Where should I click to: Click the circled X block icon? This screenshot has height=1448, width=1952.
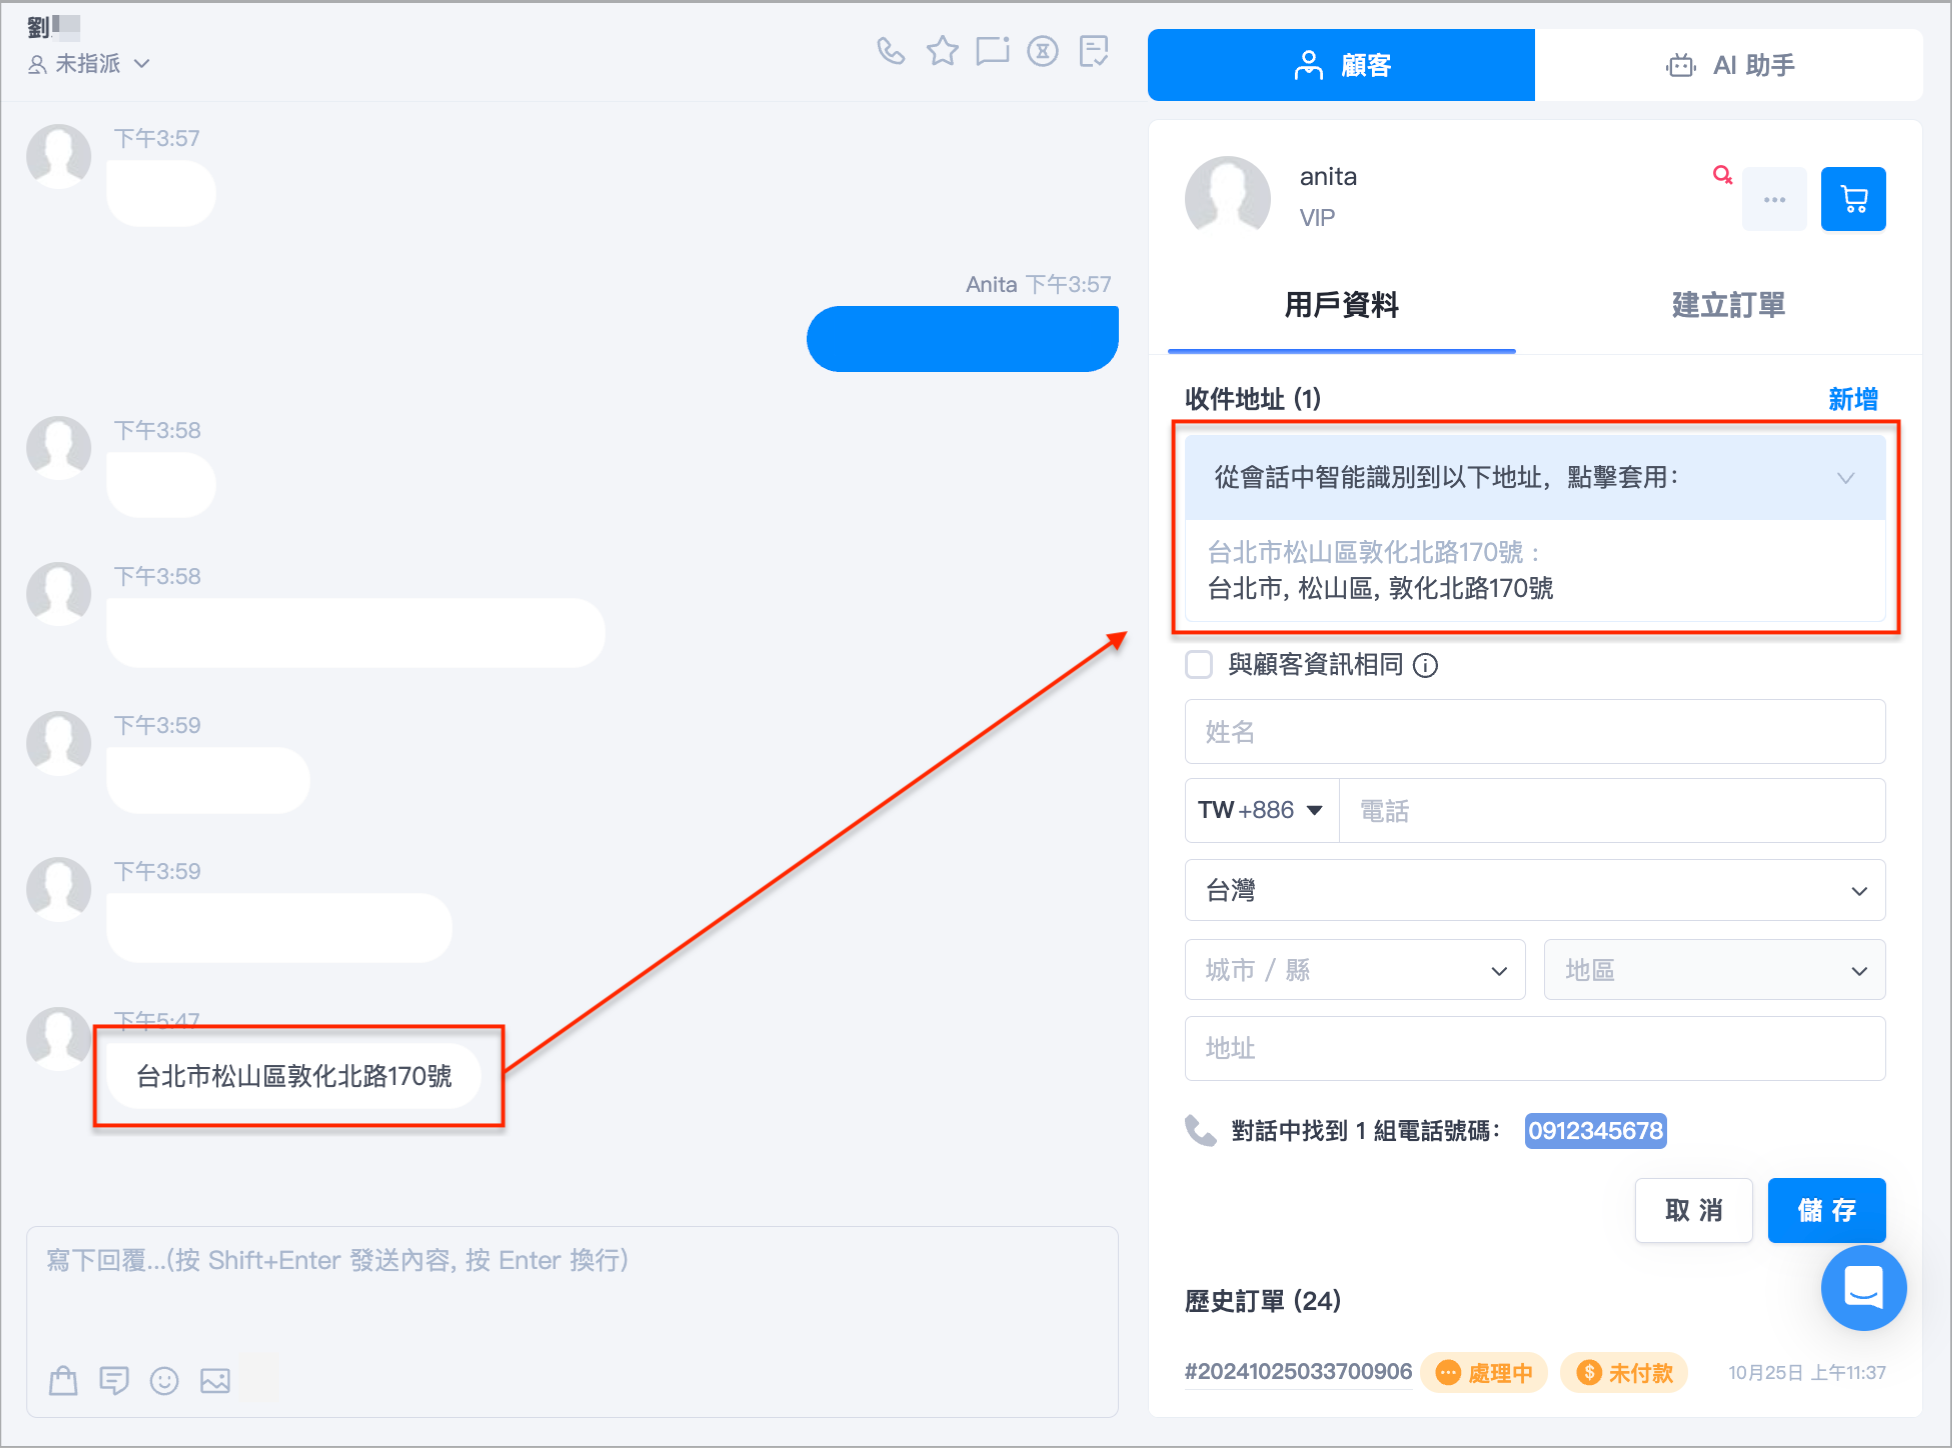point(1043,51)
